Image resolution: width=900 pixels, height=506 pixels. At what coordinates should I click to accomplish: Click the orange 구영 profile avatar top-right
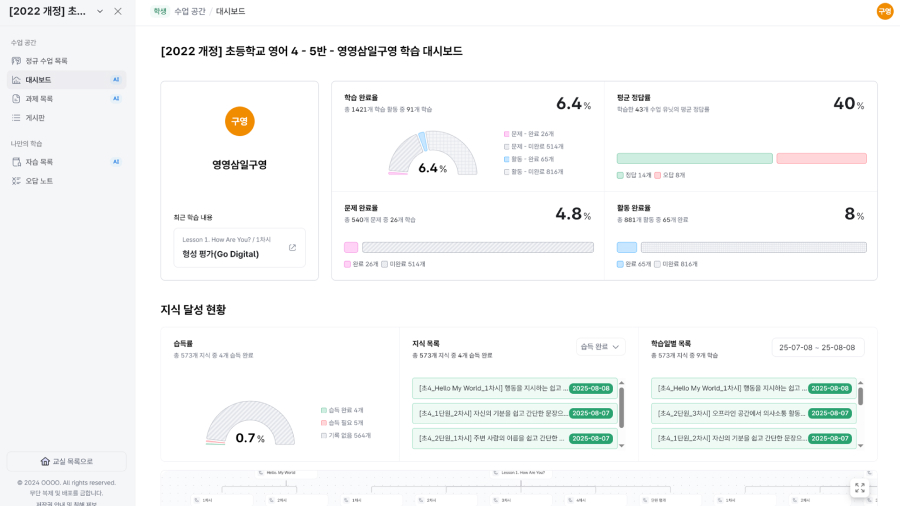click(885, 11)
